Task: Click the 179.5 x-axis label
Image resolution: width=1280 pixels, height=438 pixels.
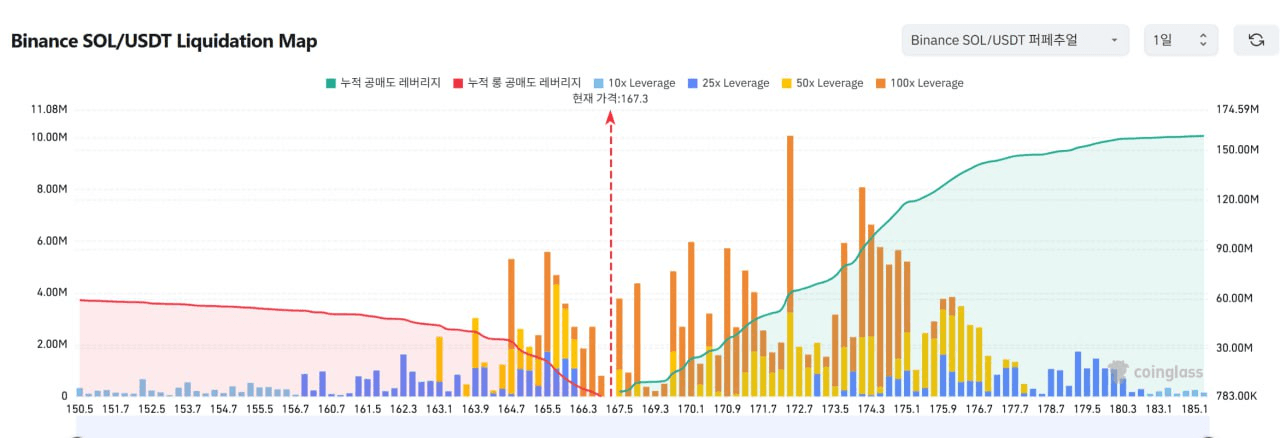Action: pyautogui.click(x=1087, y=409)
